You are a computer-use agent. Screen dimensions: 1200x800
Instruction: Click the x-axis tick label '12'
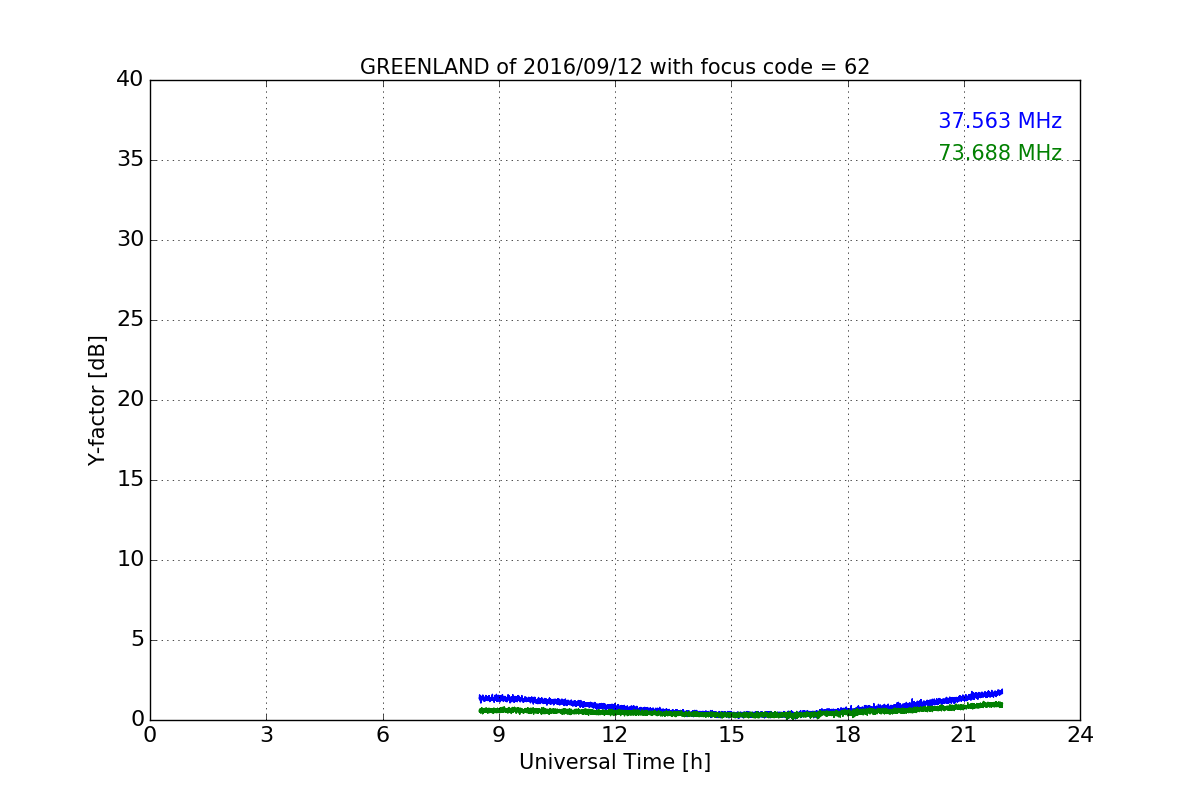click(615, 735)
